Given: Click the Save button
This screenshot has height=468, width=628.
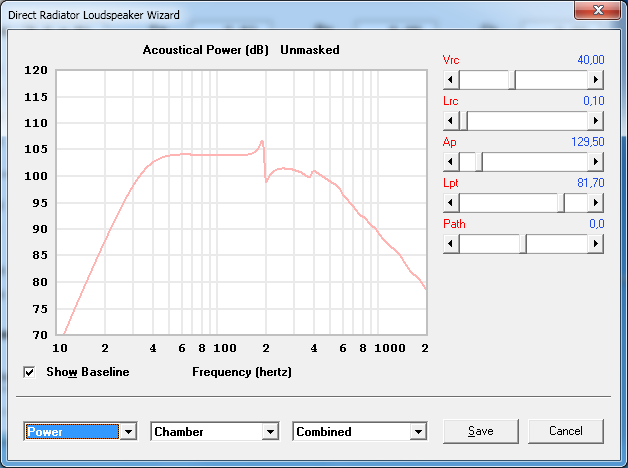Looking at the screenshot, I should (x=481, y=431).
